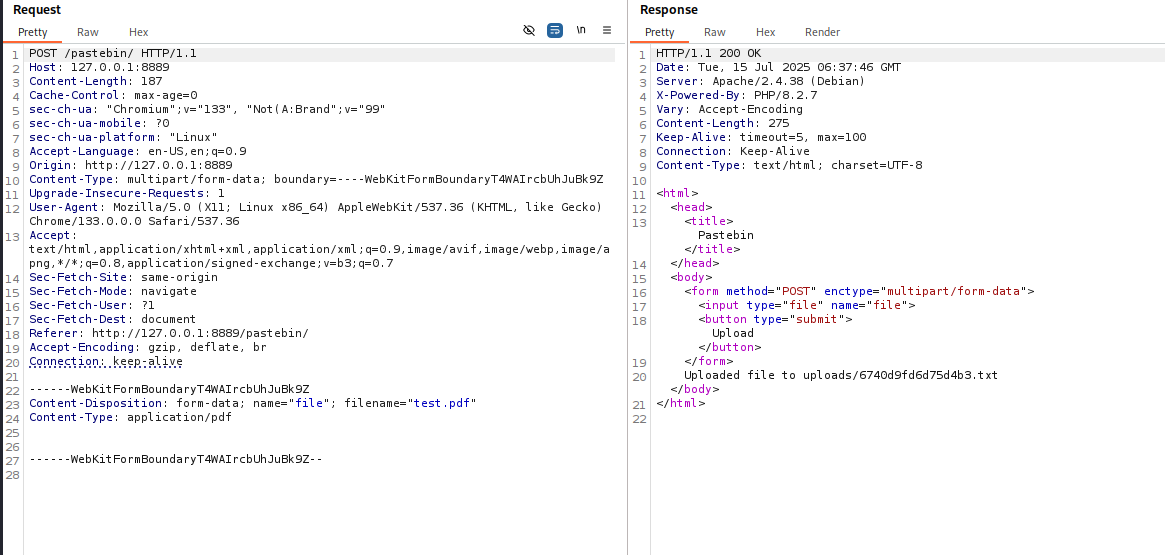The width and height of the screenshot is (1165, 555).
Task: Switch to the Response Raw tab
Action: (715, 32)
